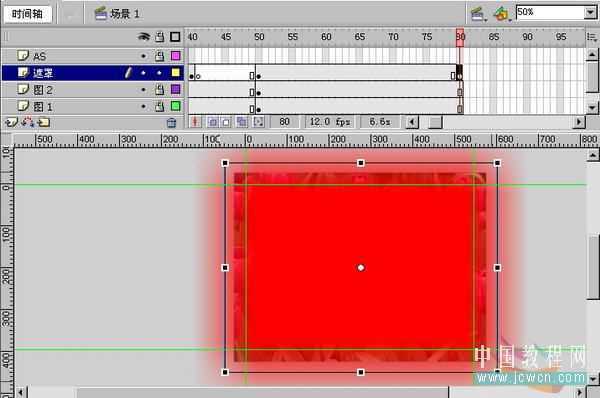Click the insert layer icon

[x=11, y=122]
